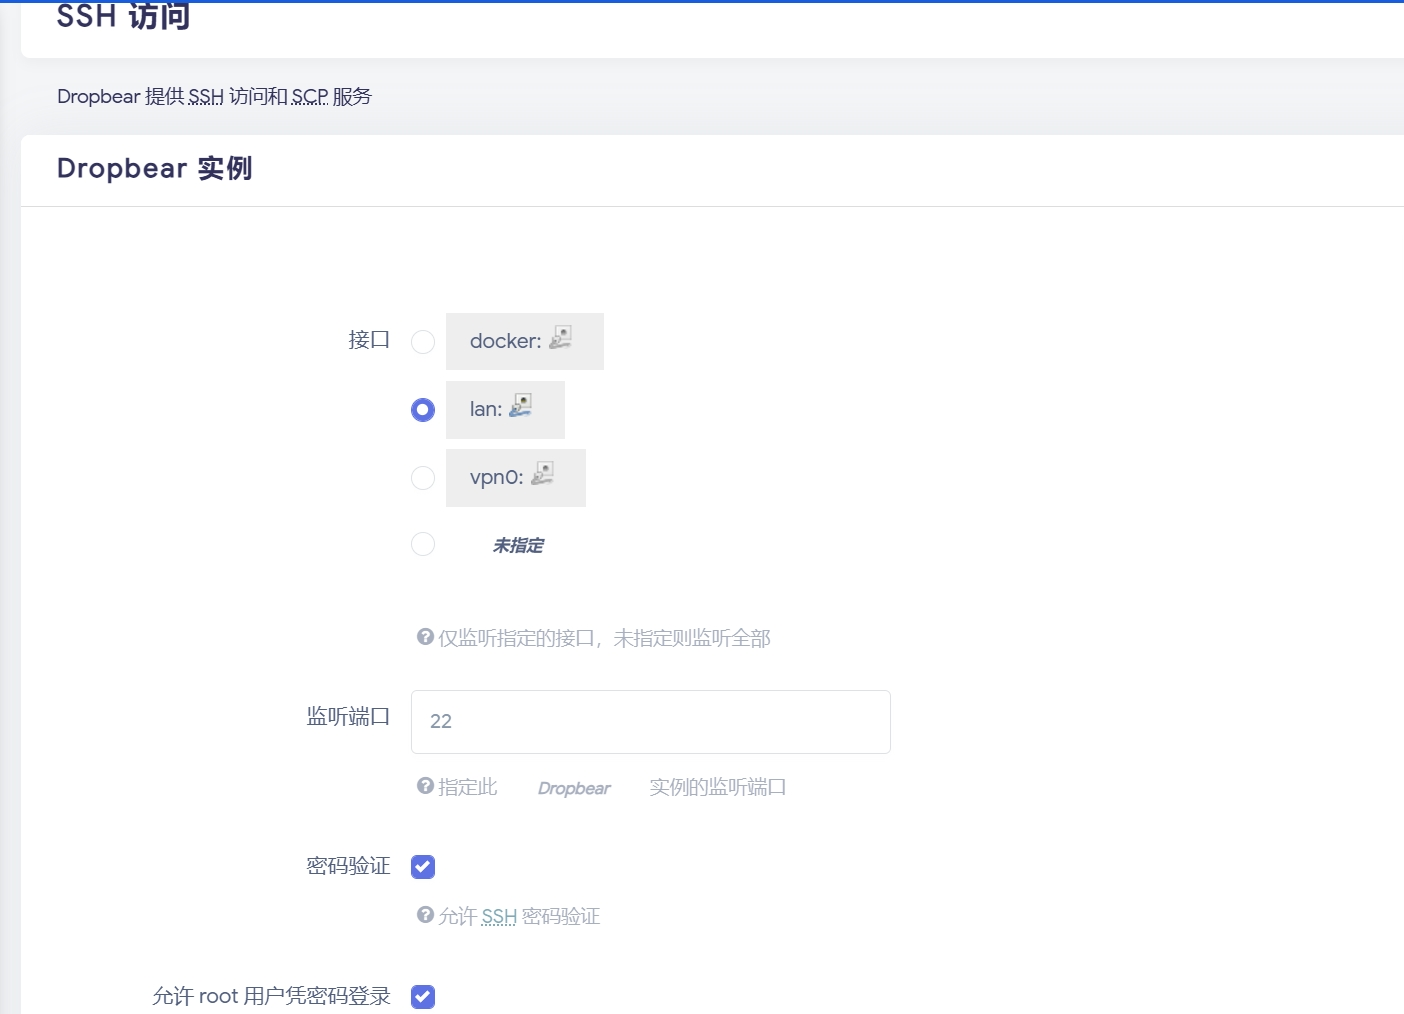Click the 监听端口 input field containing 22
Screen dimensions: 1404x1014
coord(651,722)
